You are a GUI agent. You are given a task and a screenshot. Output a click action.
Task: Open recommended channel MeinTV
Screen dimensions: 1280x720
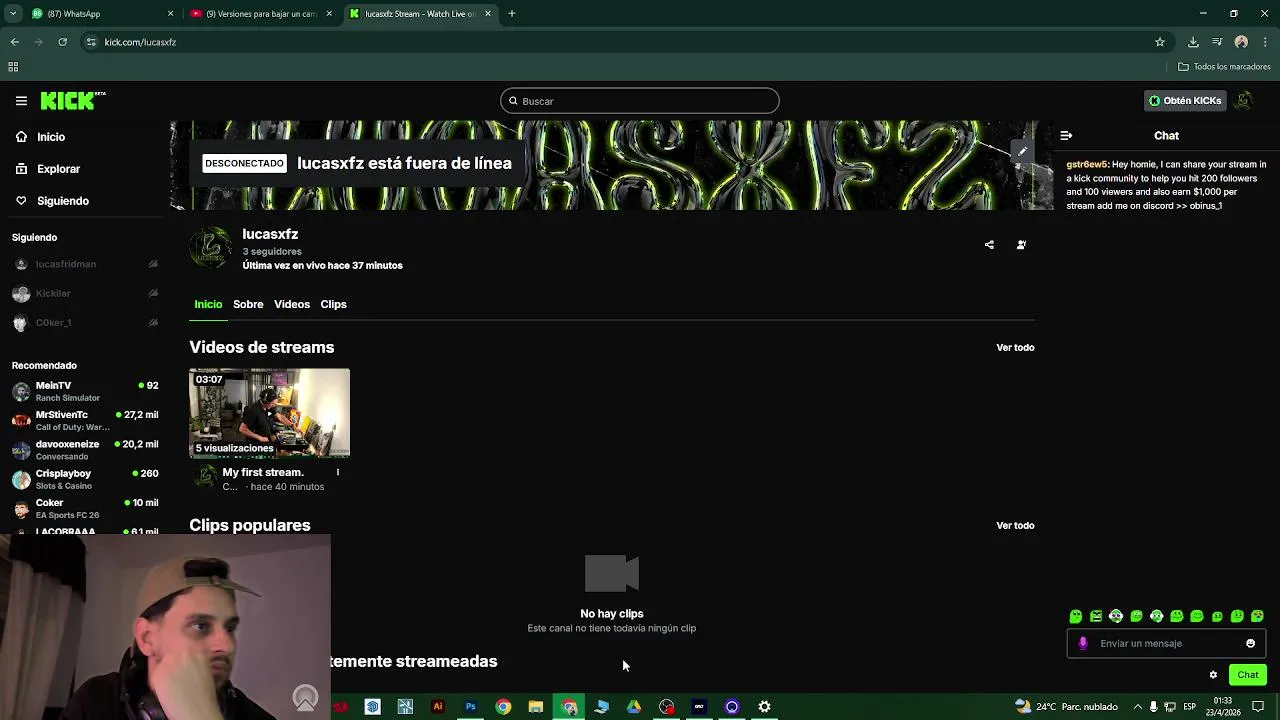pyautogui.click(x=84, y=391)
